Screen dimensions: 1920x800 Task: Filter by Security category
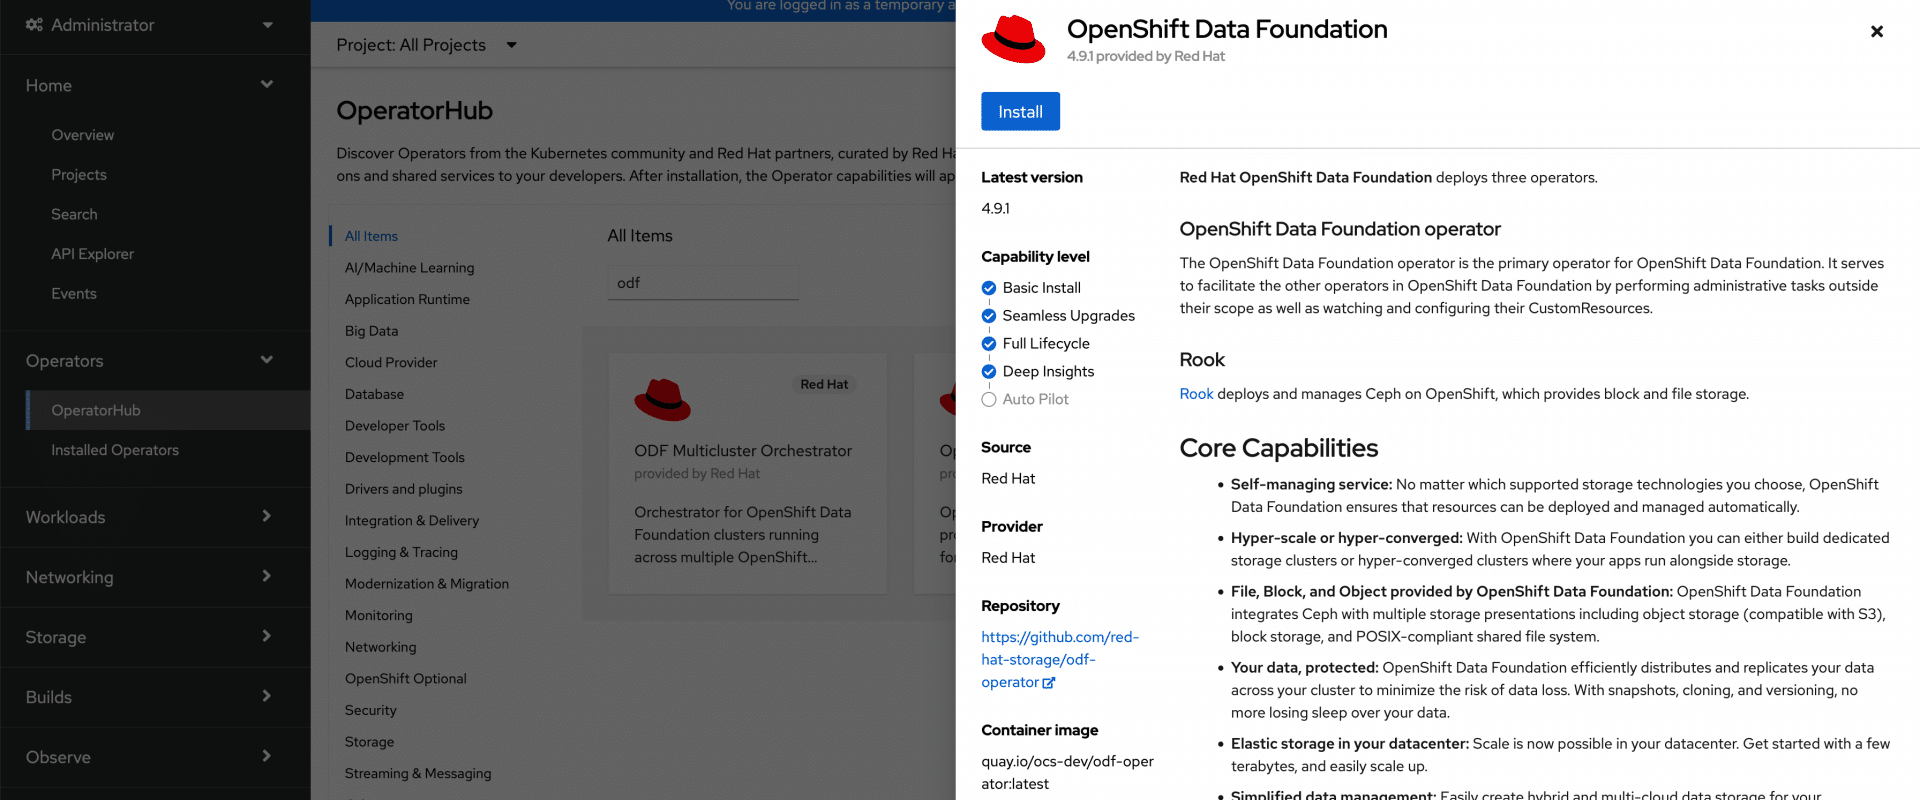[x=371, y=710]
